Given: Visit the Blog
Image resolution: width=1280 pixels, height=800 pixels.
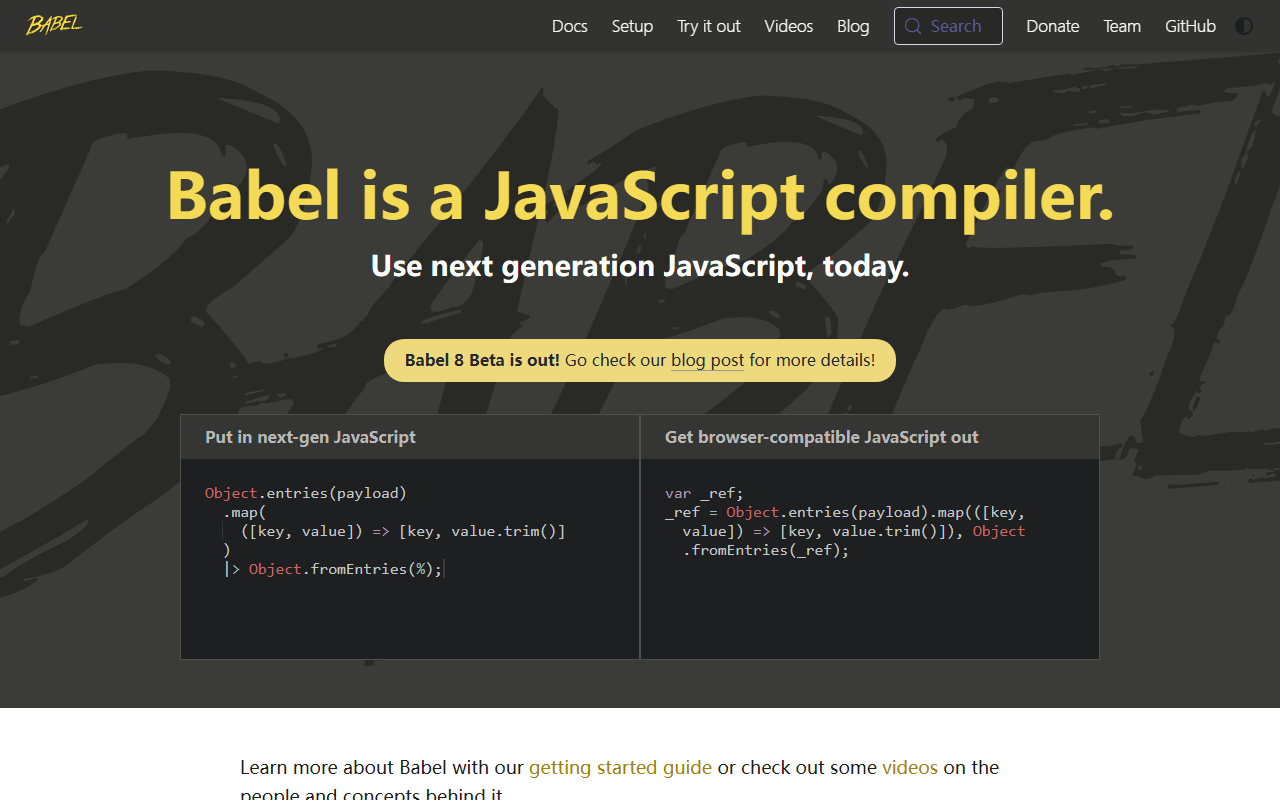Looking at the screenshot, I should [x=853, y=26].
